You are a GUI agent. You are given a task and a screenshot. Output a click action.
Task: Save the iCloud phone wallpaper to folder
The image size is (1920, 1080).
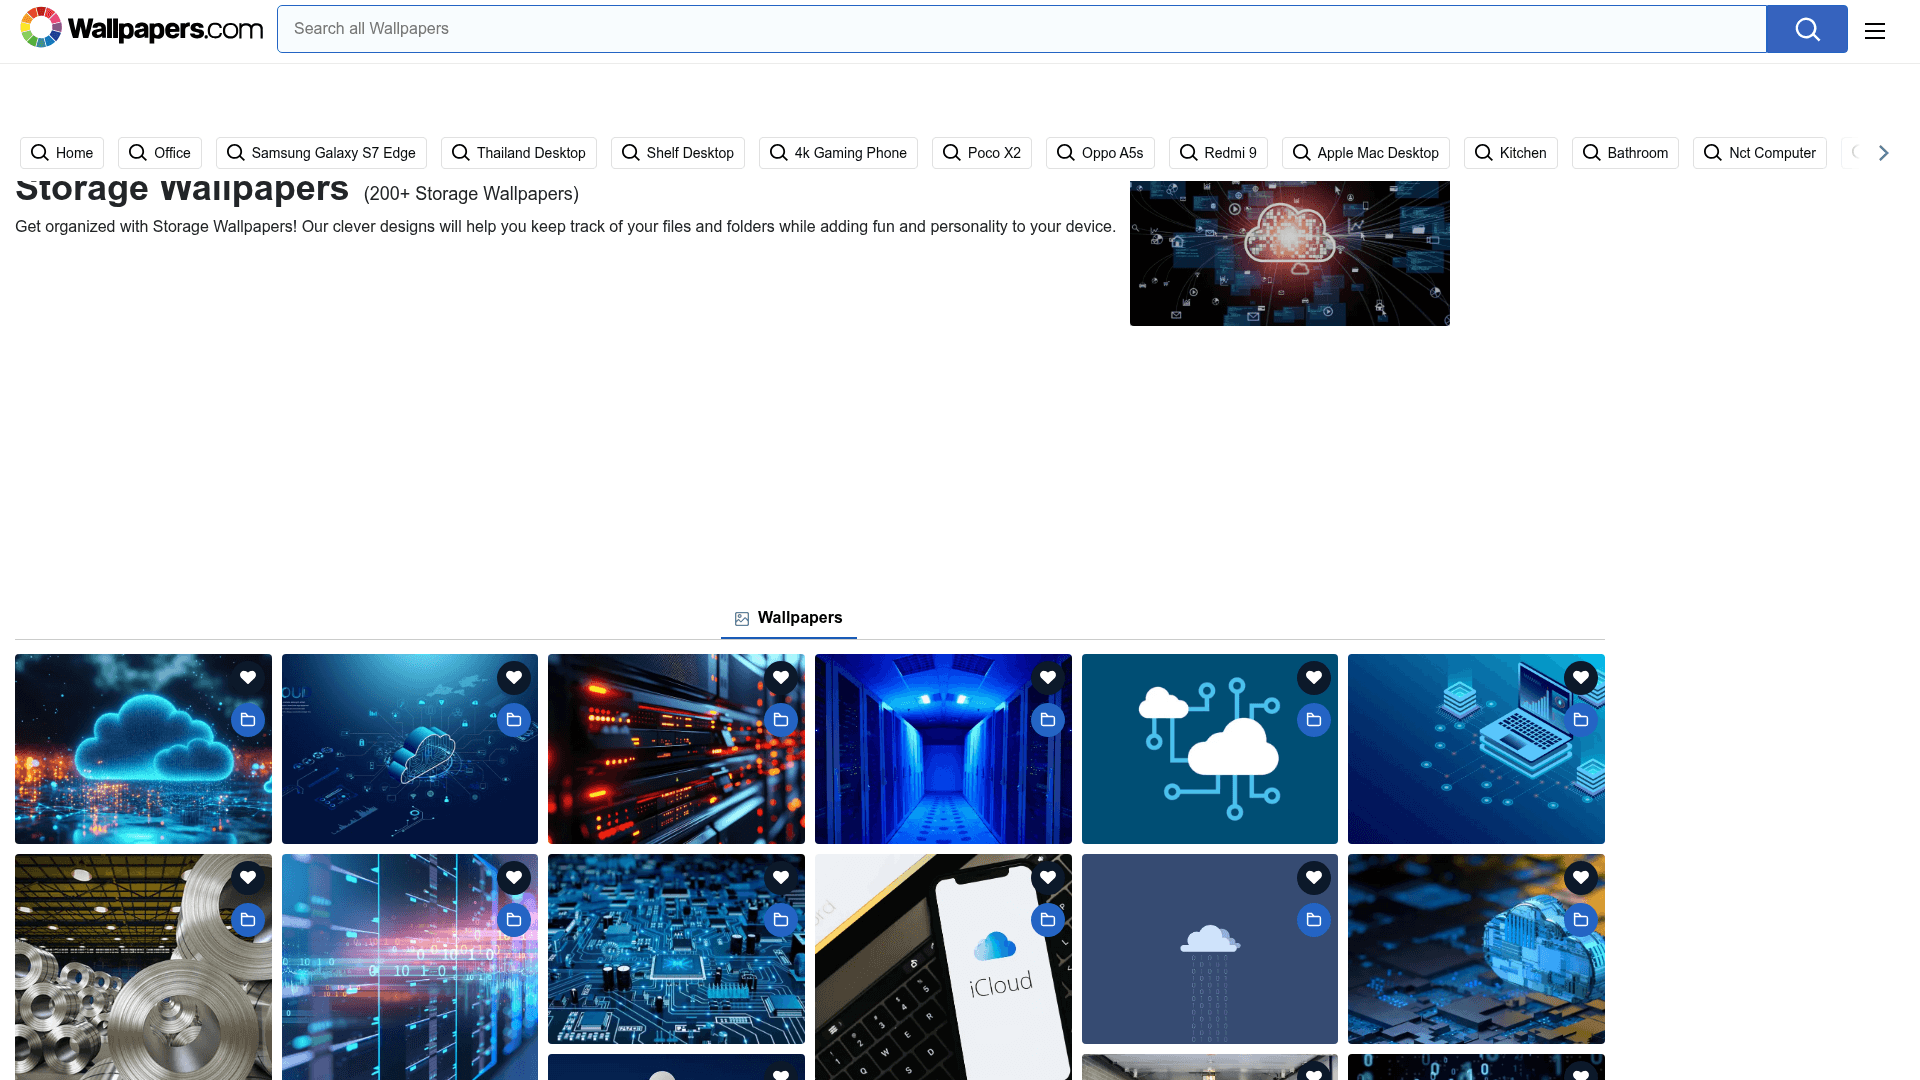point(1048,920)
